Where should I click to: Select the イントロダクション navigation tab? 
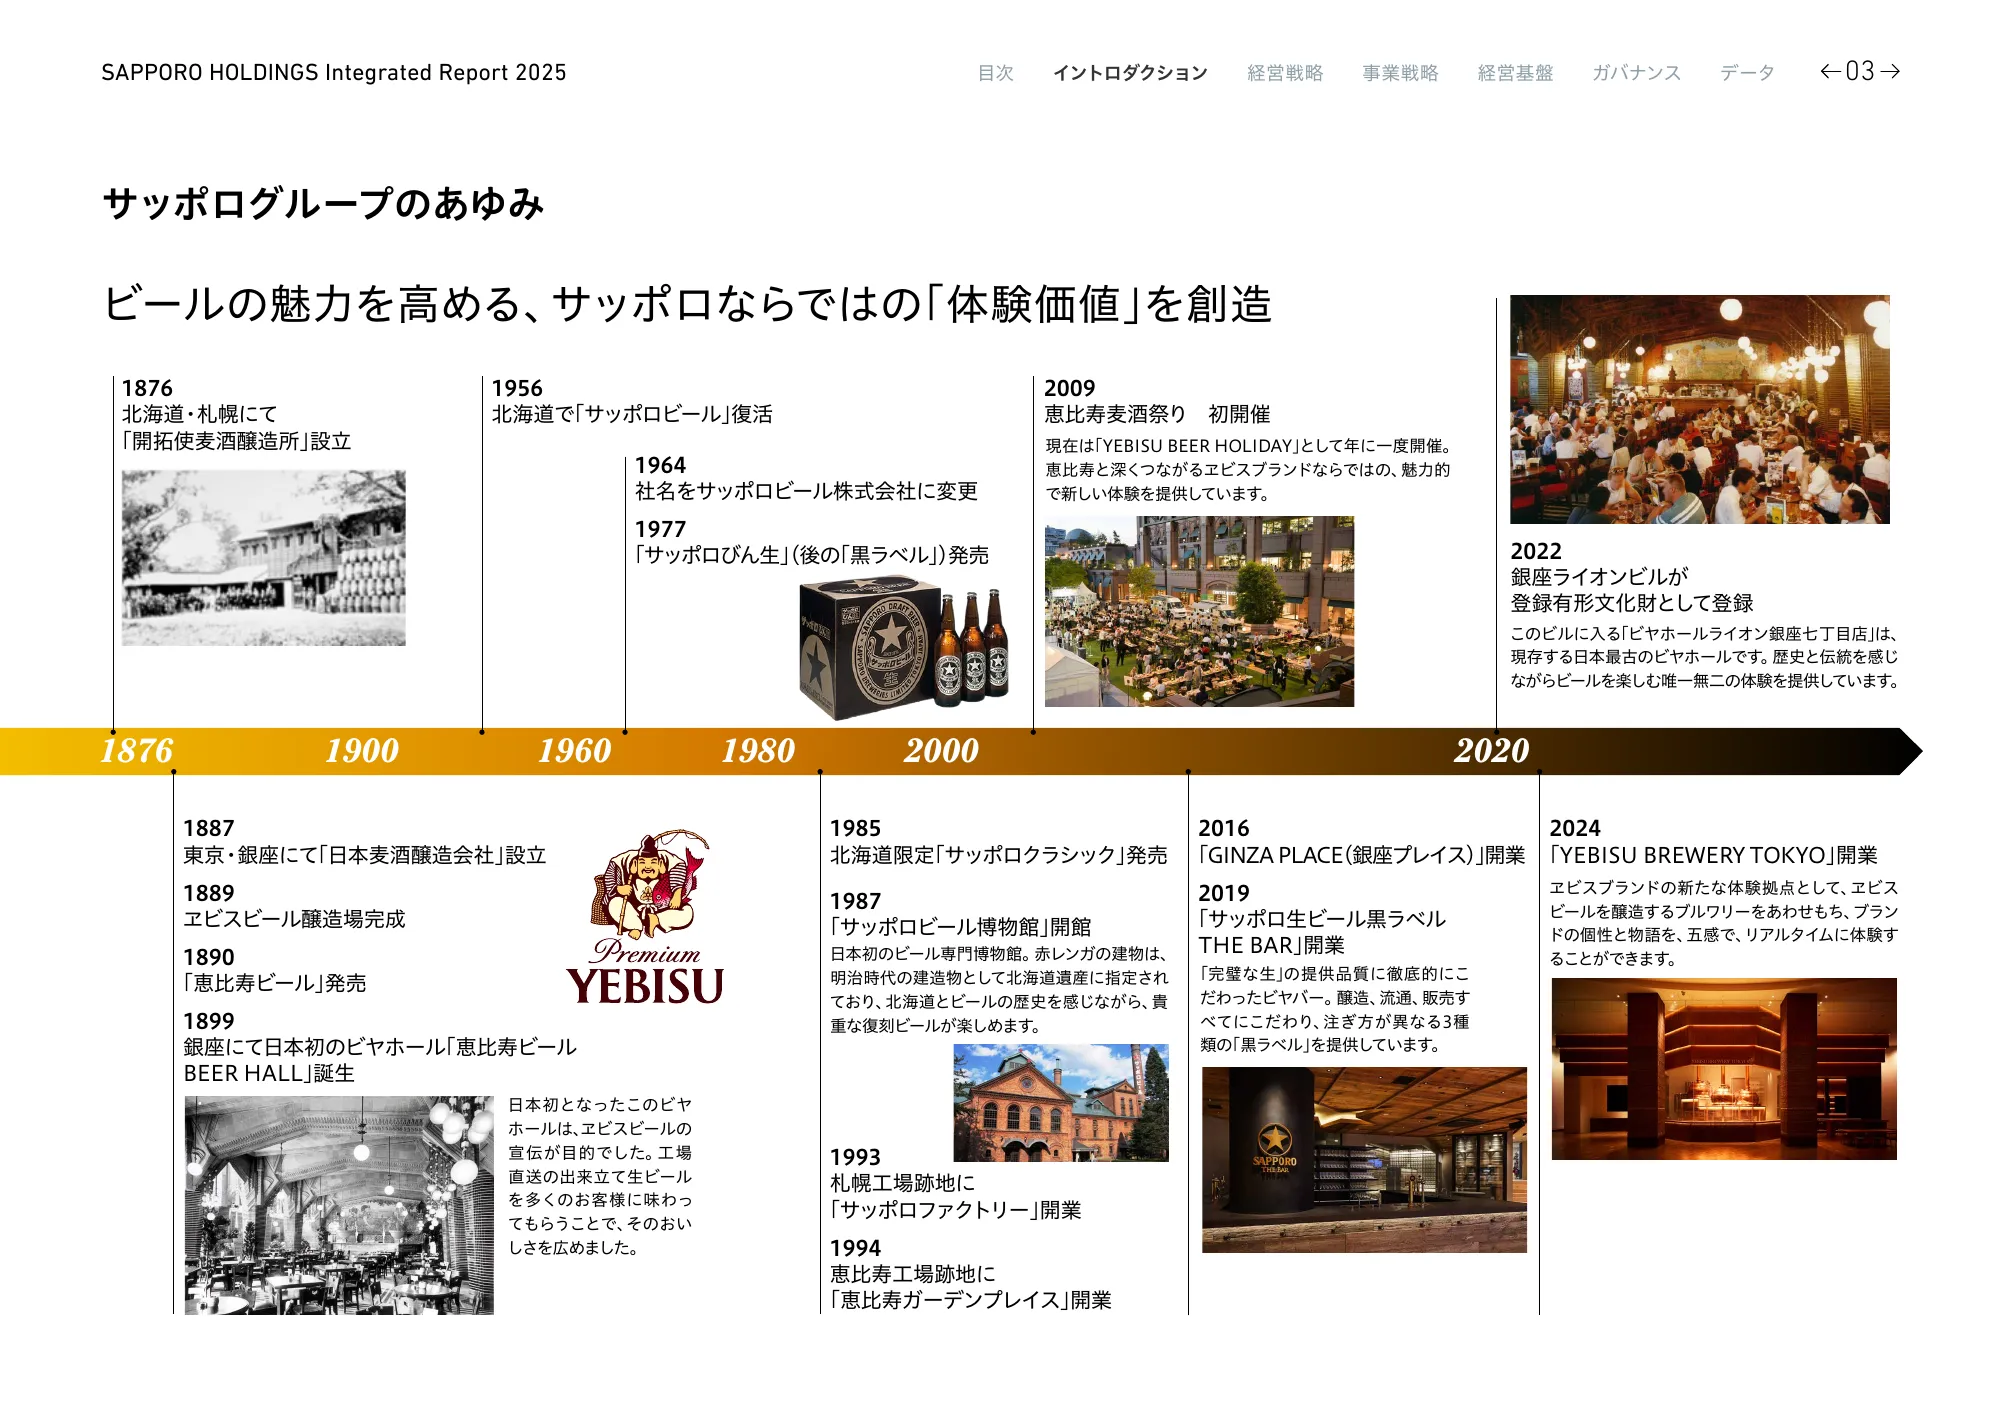pyautogui.click(x=1130, y=73)
